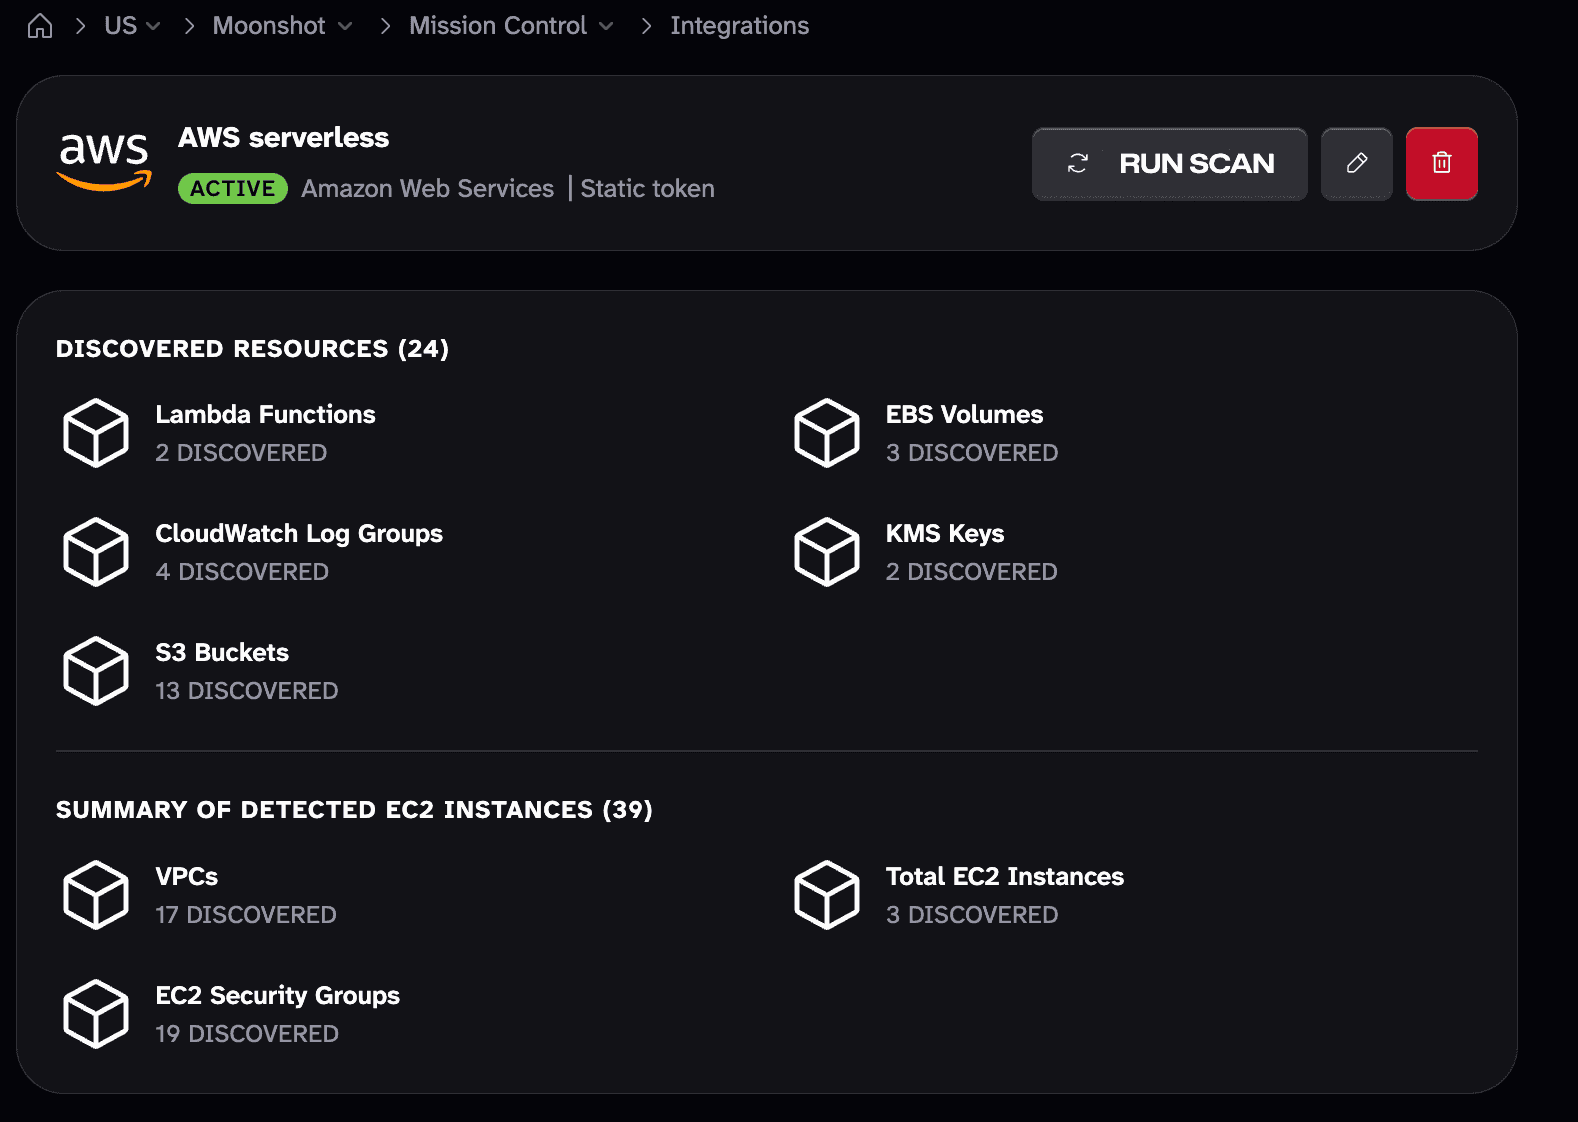Navigate to the Integrations breadcrumb

coord(739,26)
